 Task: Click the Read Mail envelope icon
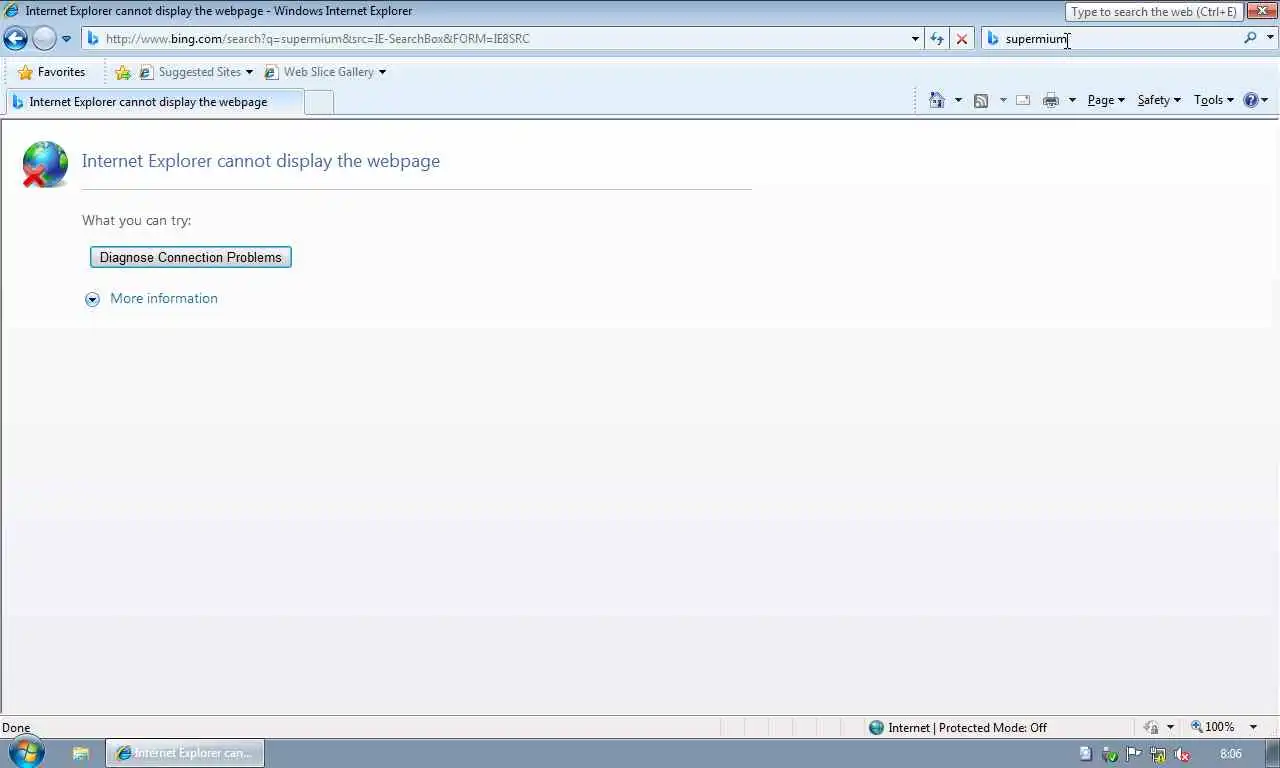[1023, 100]
